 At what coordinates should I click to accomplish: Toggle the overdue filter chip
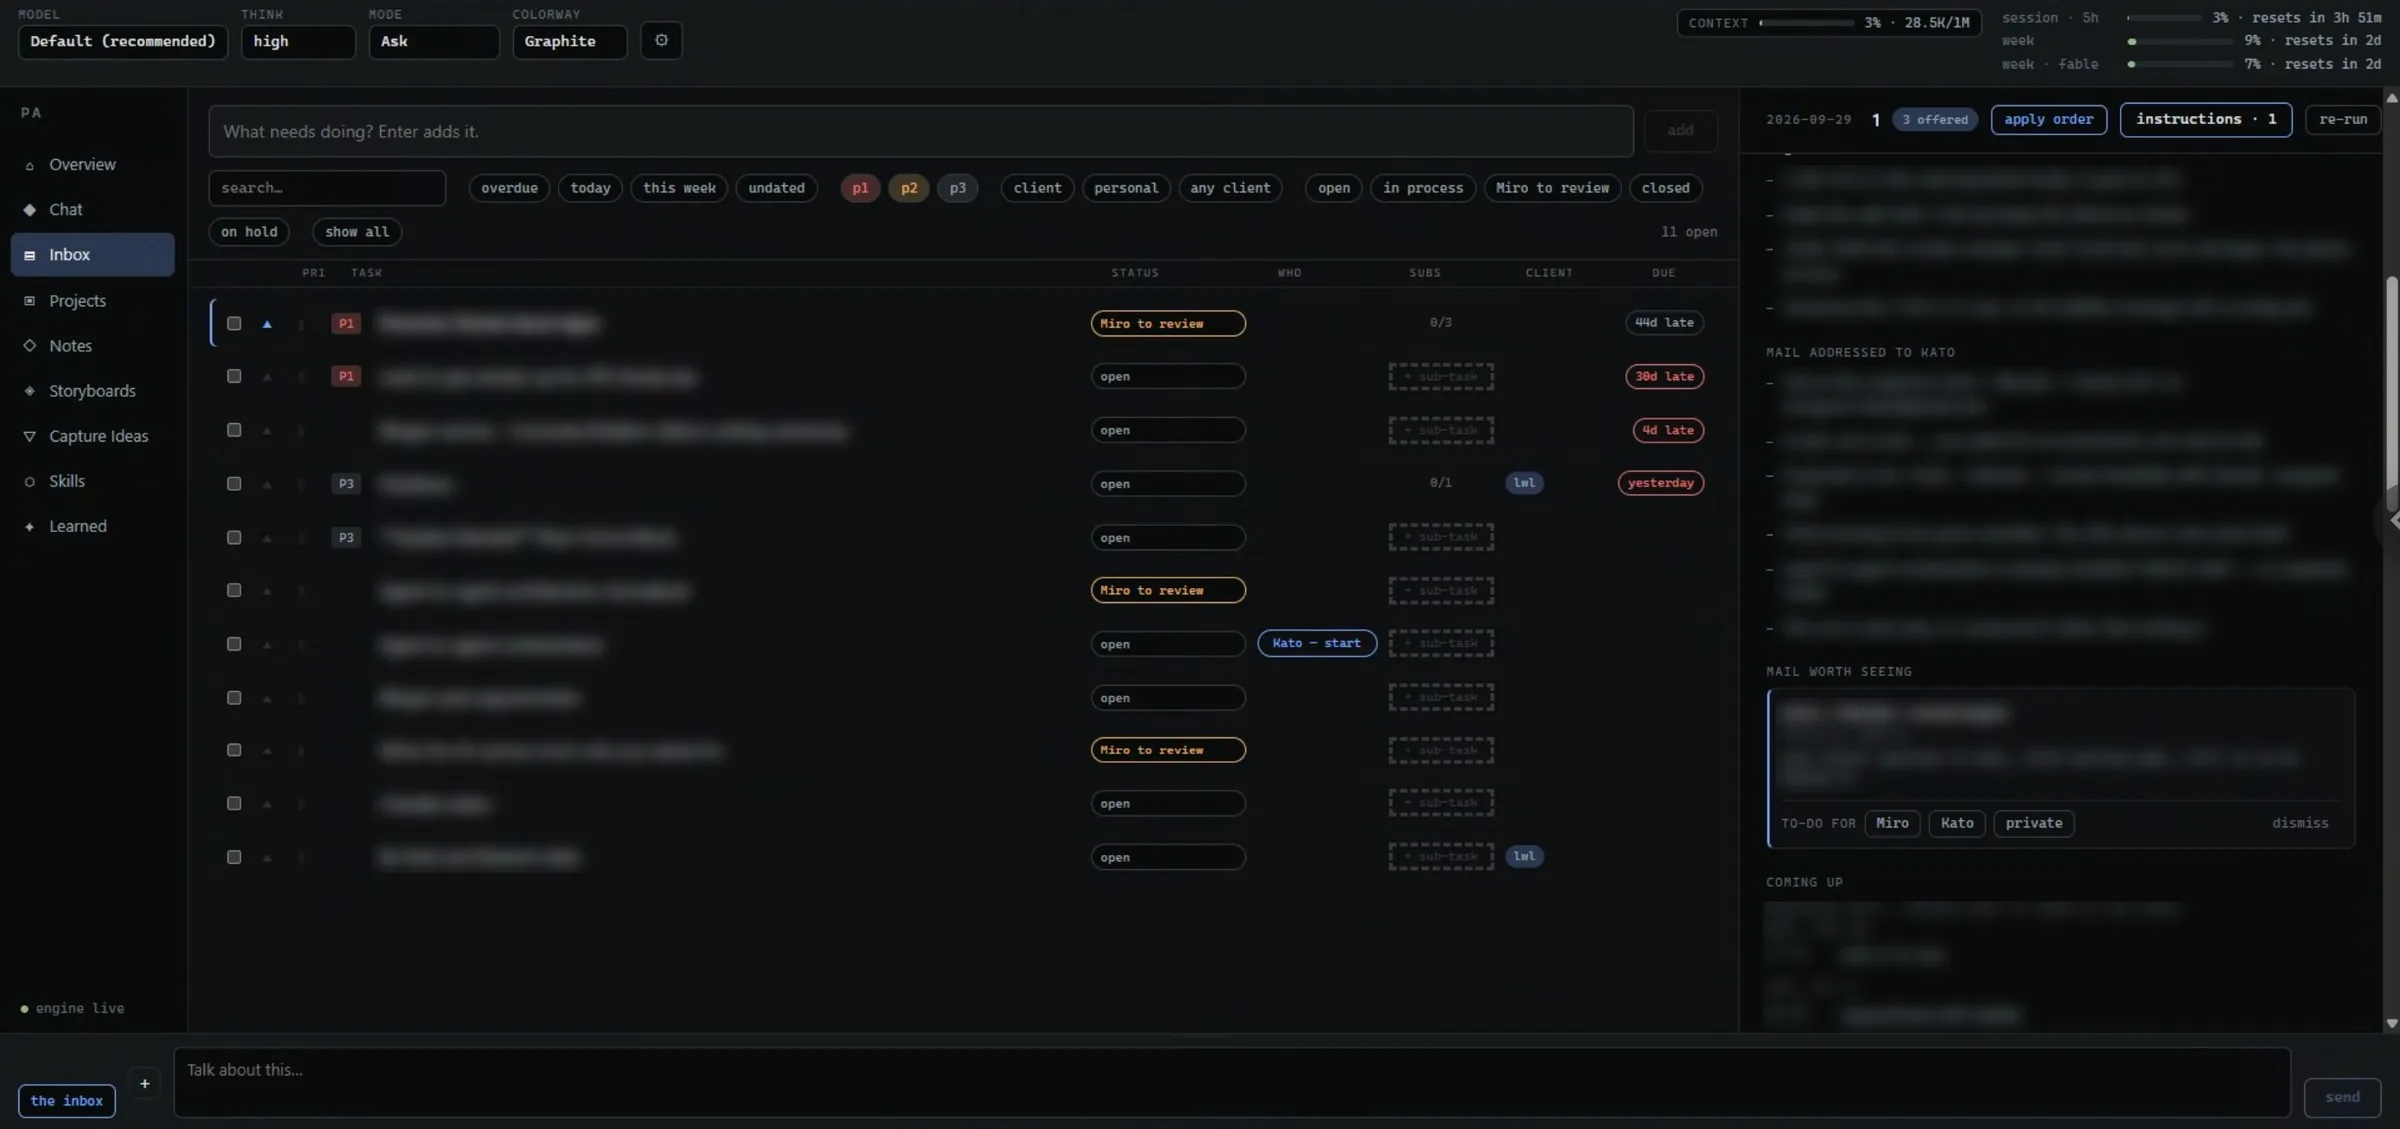tap(509, 188)
